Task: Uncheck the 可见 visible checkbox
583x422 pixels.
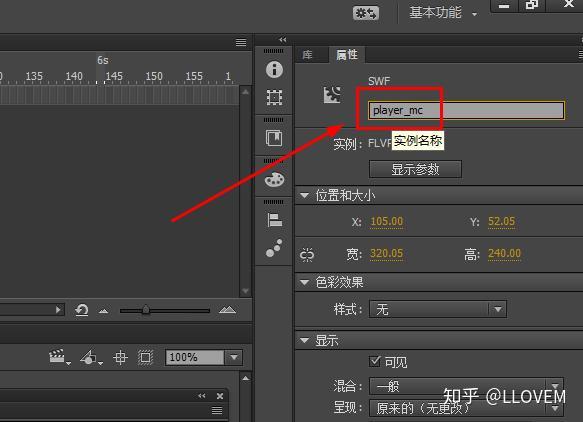Action: [375, 361]
